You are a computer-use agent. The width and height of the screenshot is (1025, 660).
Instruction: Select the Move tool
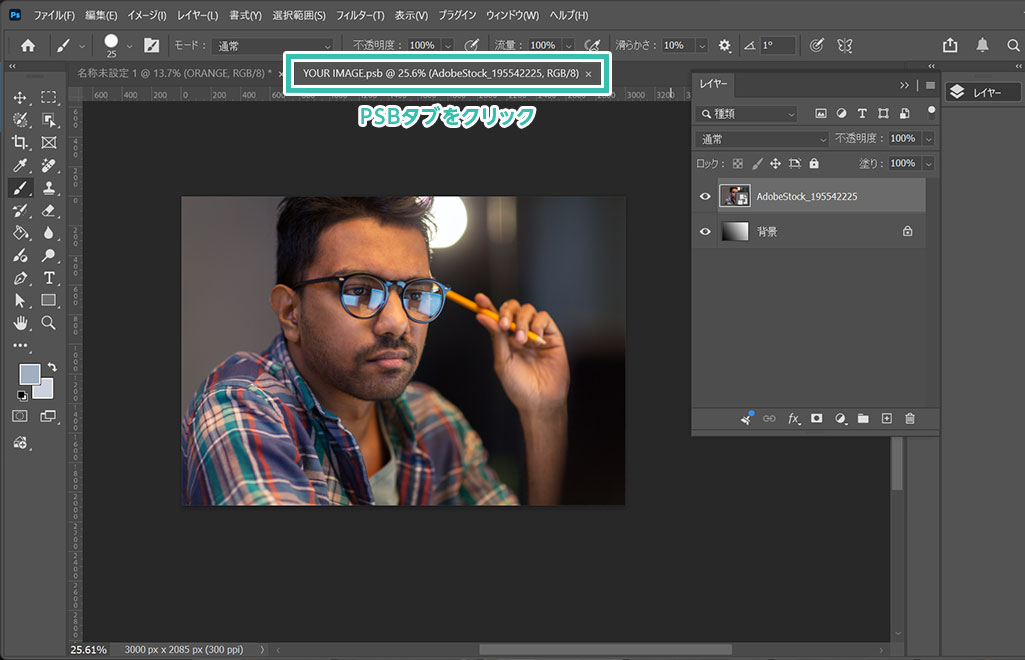coord(20,97)
